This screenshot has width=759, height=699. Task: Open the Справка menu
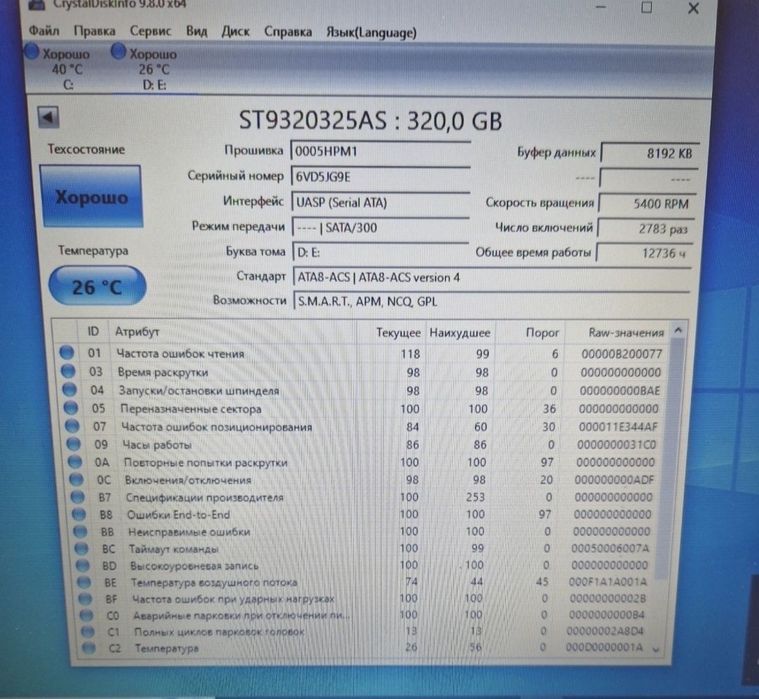click(x=288, y=32)
